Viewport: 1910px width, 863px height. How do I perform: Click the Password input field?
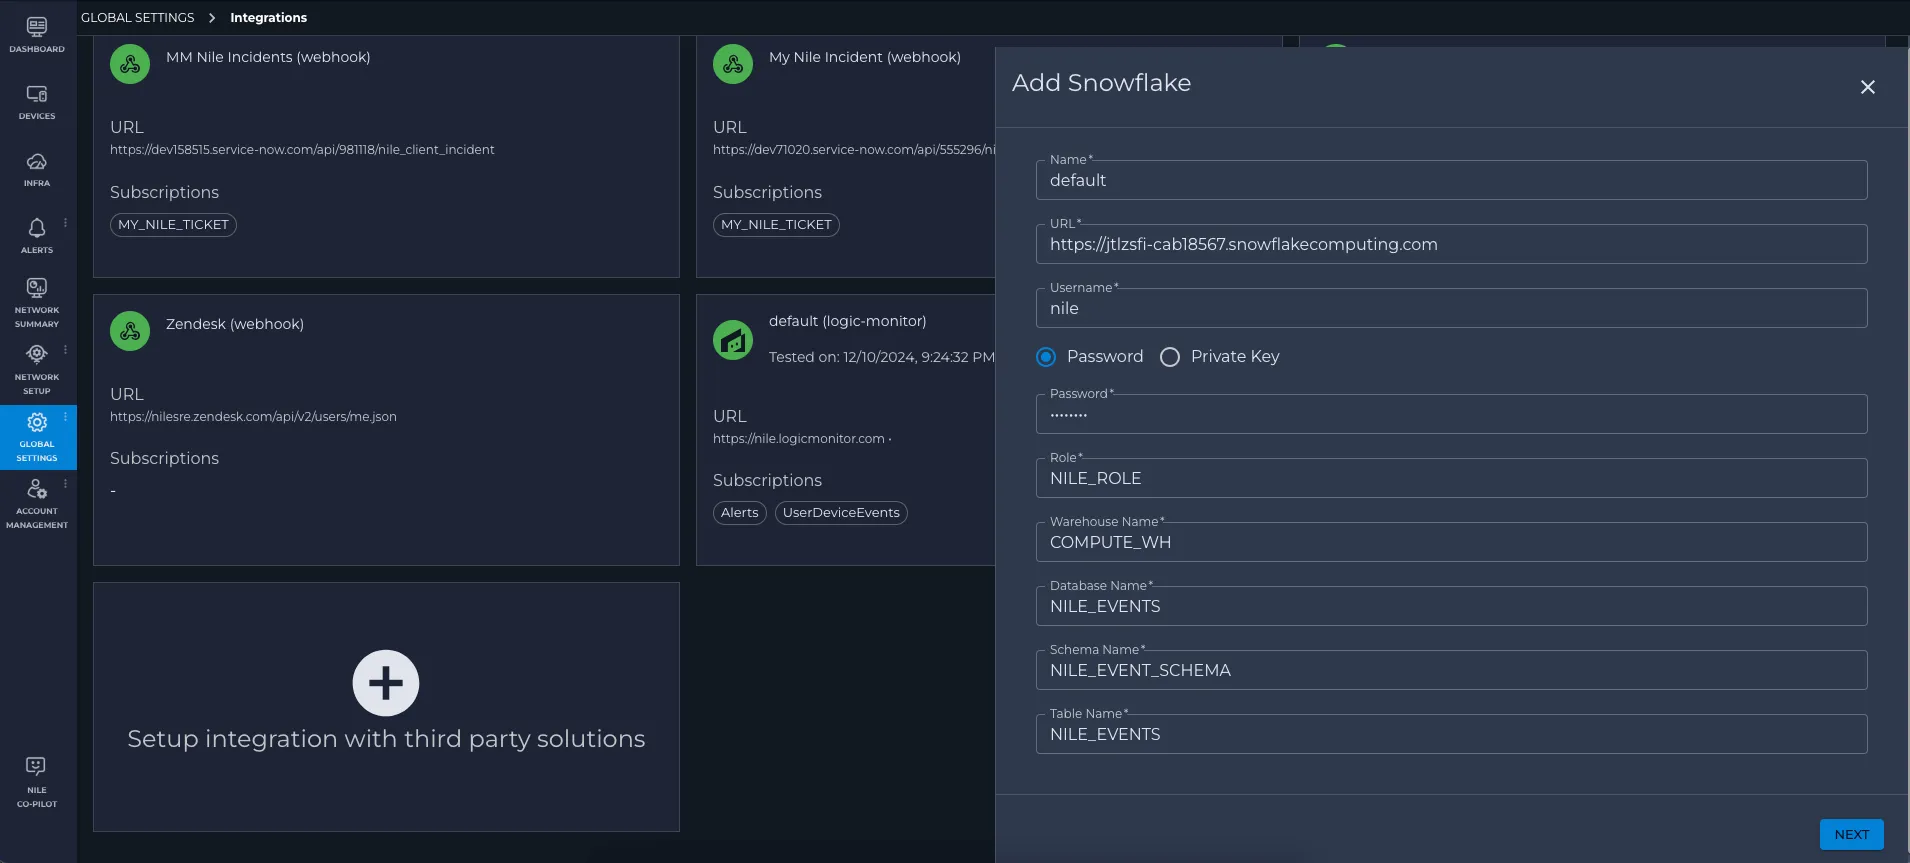pyautogui.click(x=1451, y=414)
